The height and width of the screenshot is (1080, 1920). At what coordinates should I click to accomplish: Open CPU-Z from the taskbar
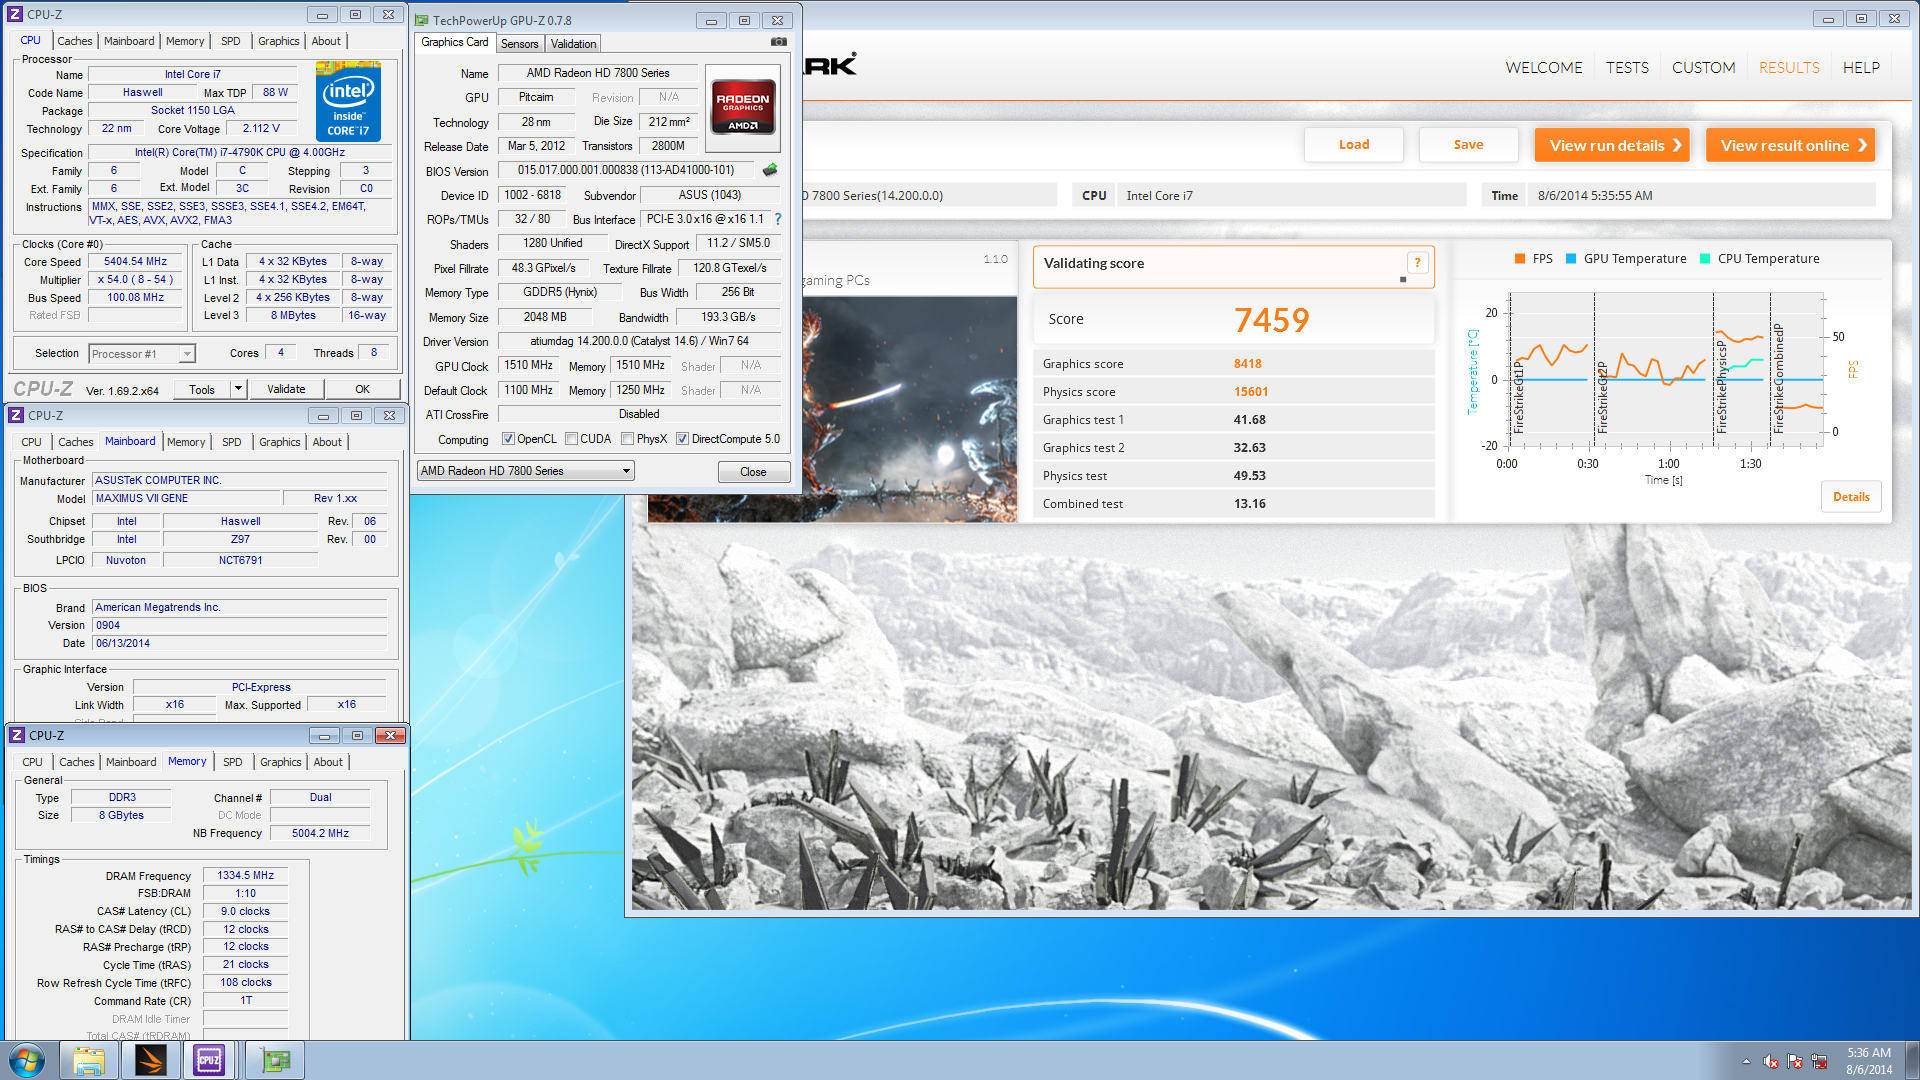pos(210,1060)
